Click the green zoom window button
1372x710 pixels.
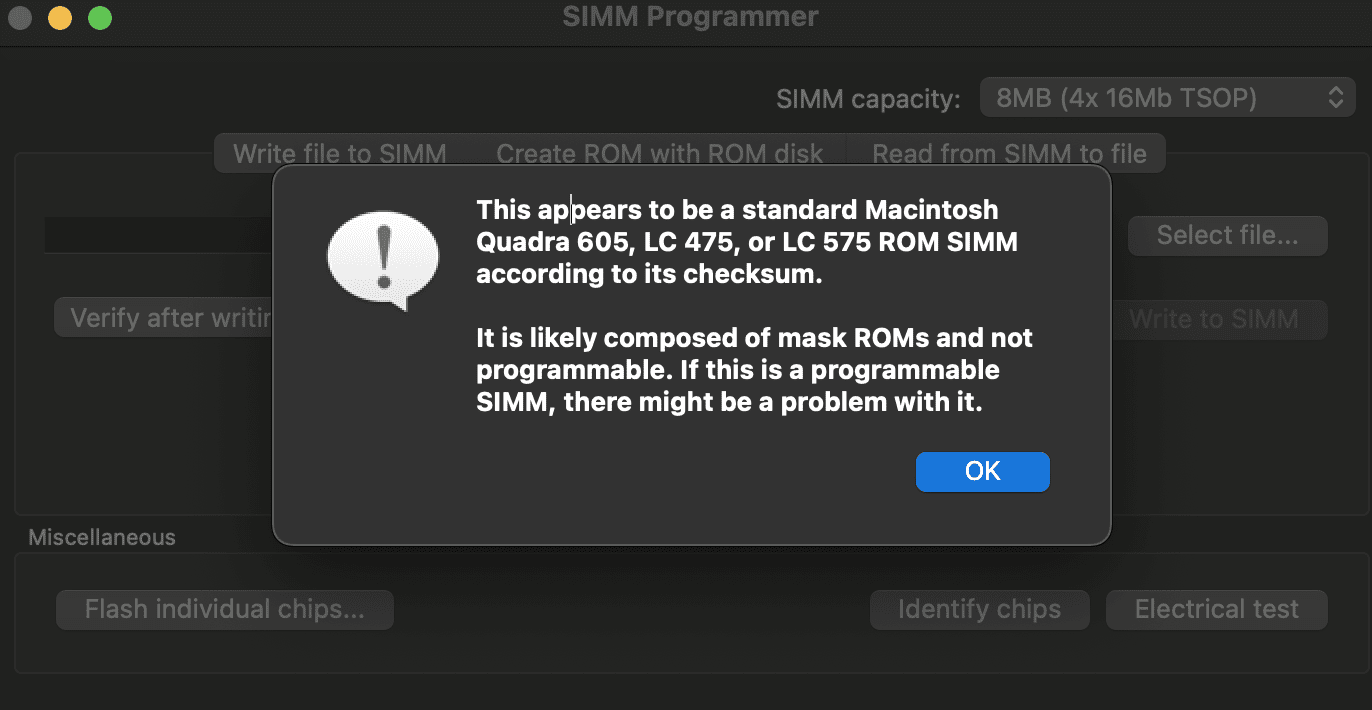100,17
